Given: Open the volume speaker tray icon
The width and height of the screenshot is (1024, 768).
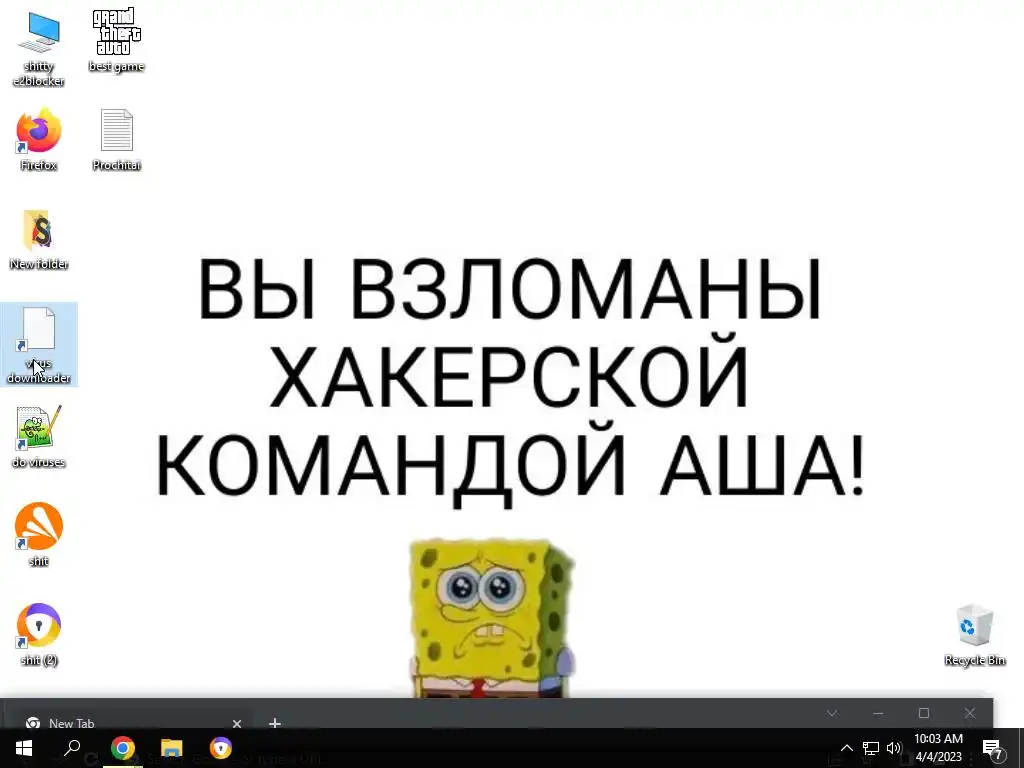Looking at the screenshot, I should point(894,748).
